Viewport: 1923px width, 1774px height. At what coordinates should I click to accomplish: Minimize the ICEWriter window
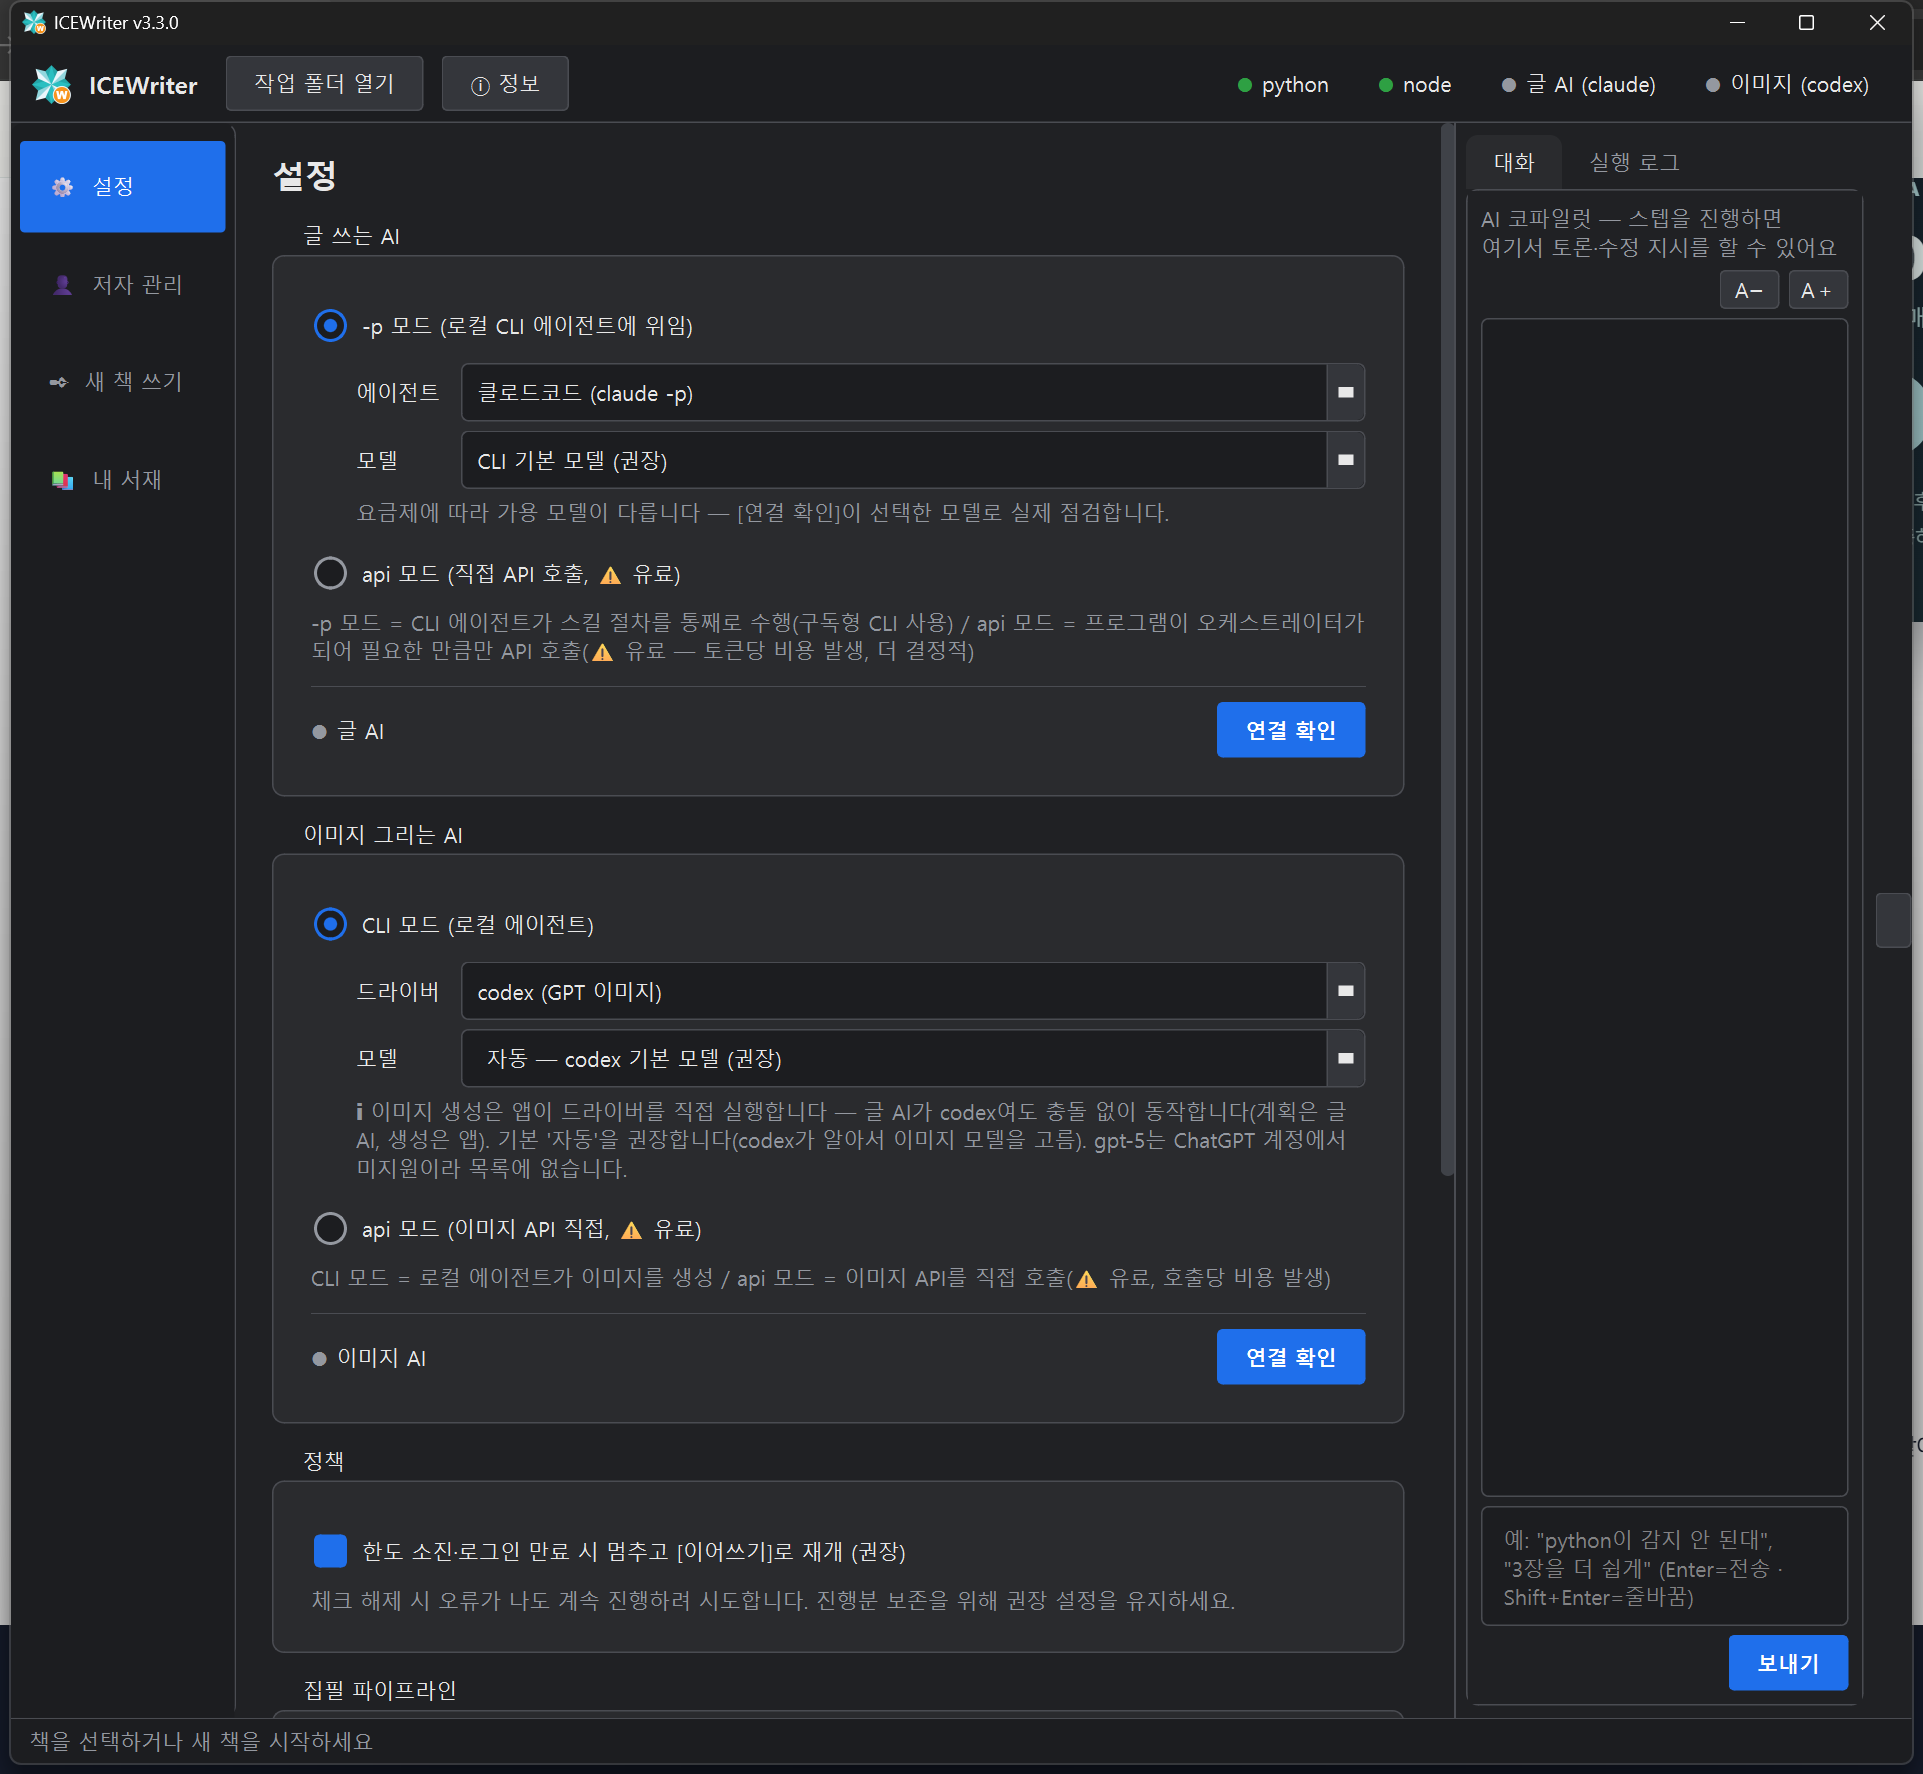(1738, 22)
